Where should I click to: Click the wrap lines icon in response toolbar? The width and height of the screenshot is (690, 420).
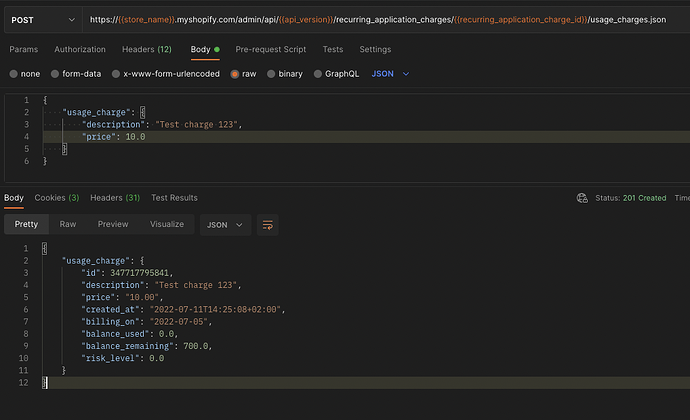[267, 225]
